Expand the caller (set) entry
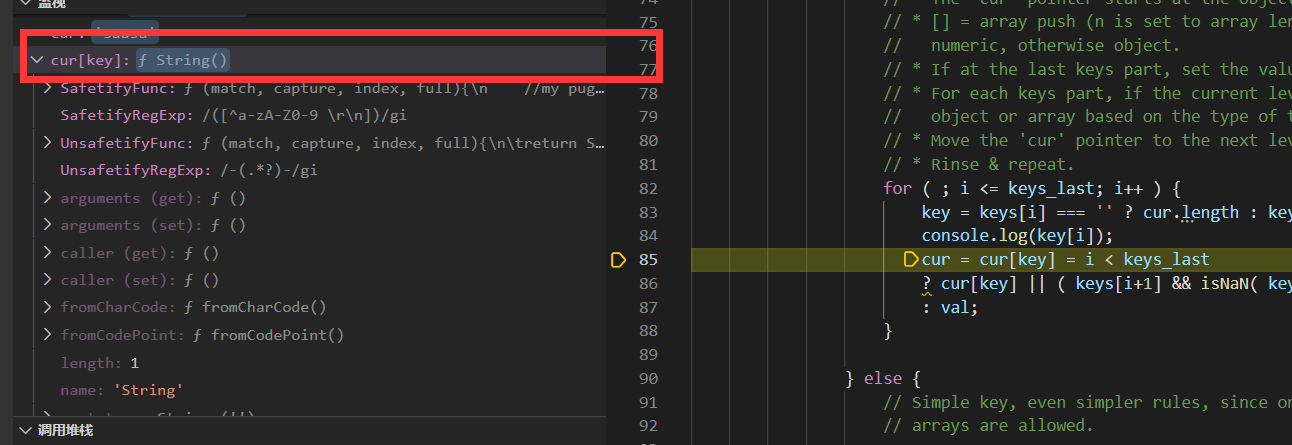Viewport: 1292px width, 445px height. [x=47, y=280]
